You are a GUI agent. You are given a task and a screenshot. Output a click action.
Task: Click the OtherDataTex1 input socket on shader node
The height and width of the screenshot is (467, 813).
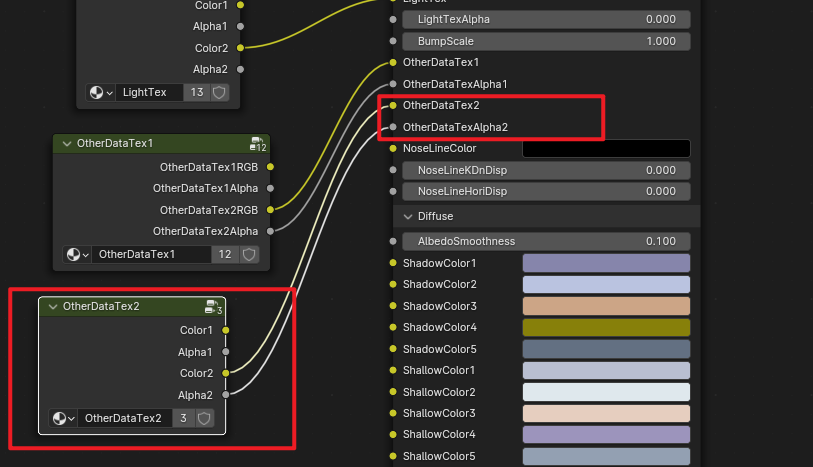pyautogui.click(x=393, y=63)
